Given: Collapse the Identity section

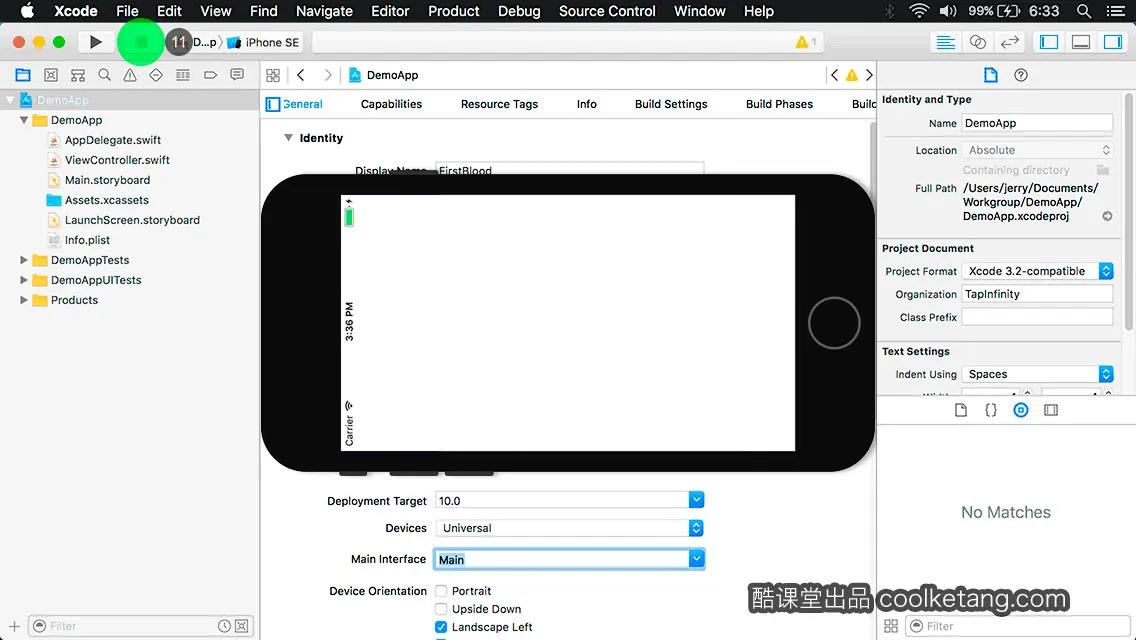Looking at the screenshot, I should (288, 138).
